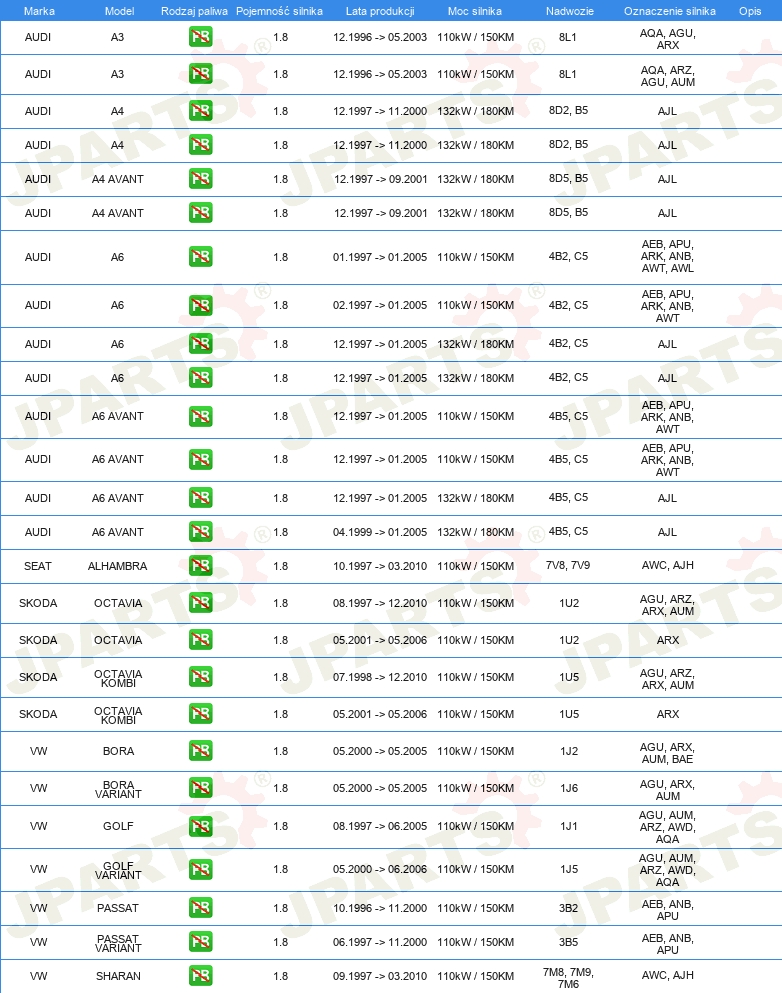
Task: Select date range 10.1997 -> 03.2010
Action: [x=380, y=566]
